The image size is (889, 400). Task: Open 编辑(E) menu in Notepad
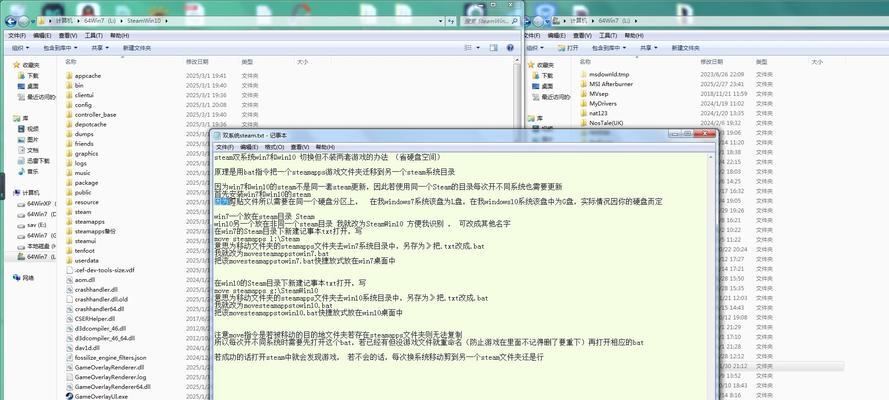pyautogui.click(x=249, y=147)
